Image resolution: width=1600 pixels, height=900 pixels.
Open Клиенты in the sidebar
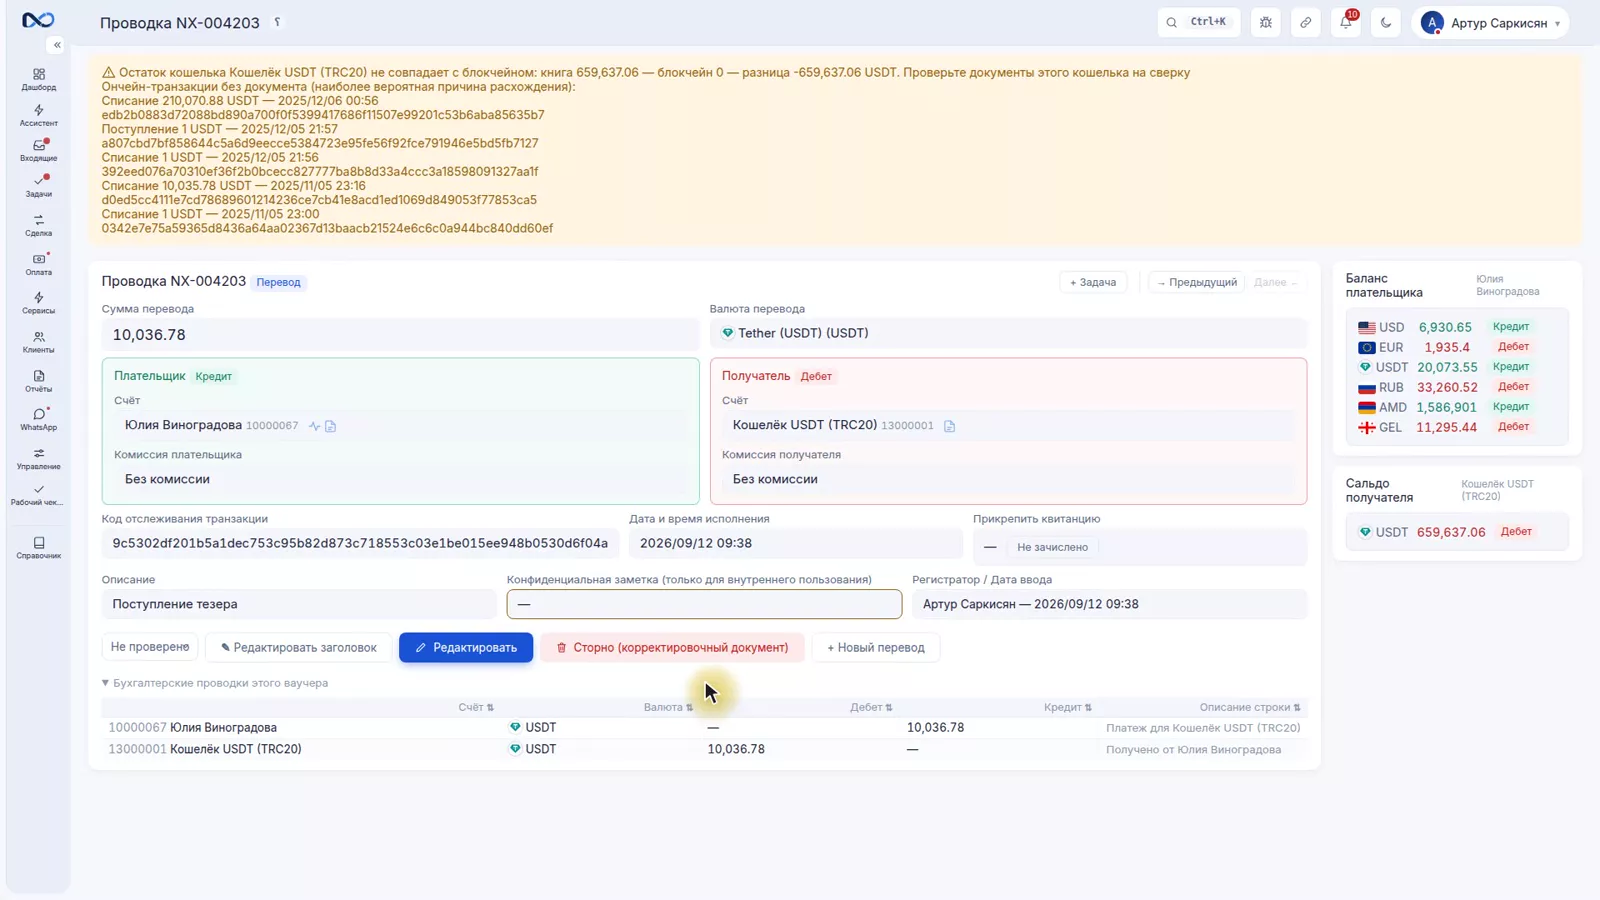point(38,342)
